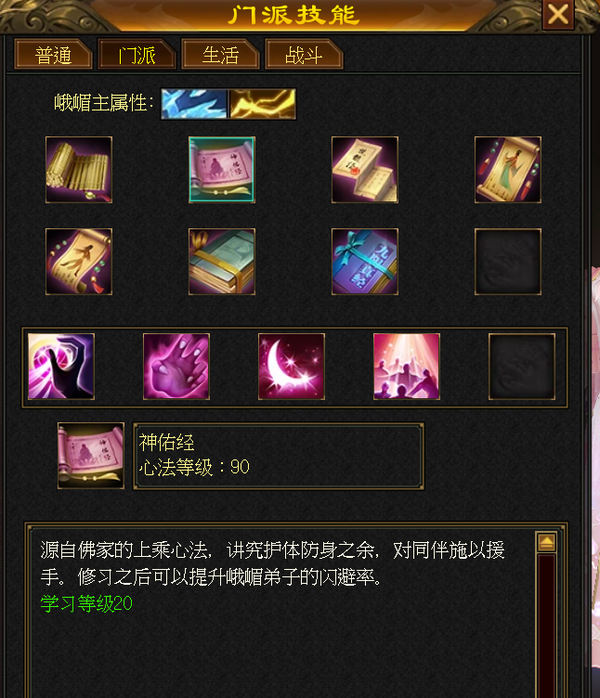Select the purple 九阴真经 book icon

(365, 262)
